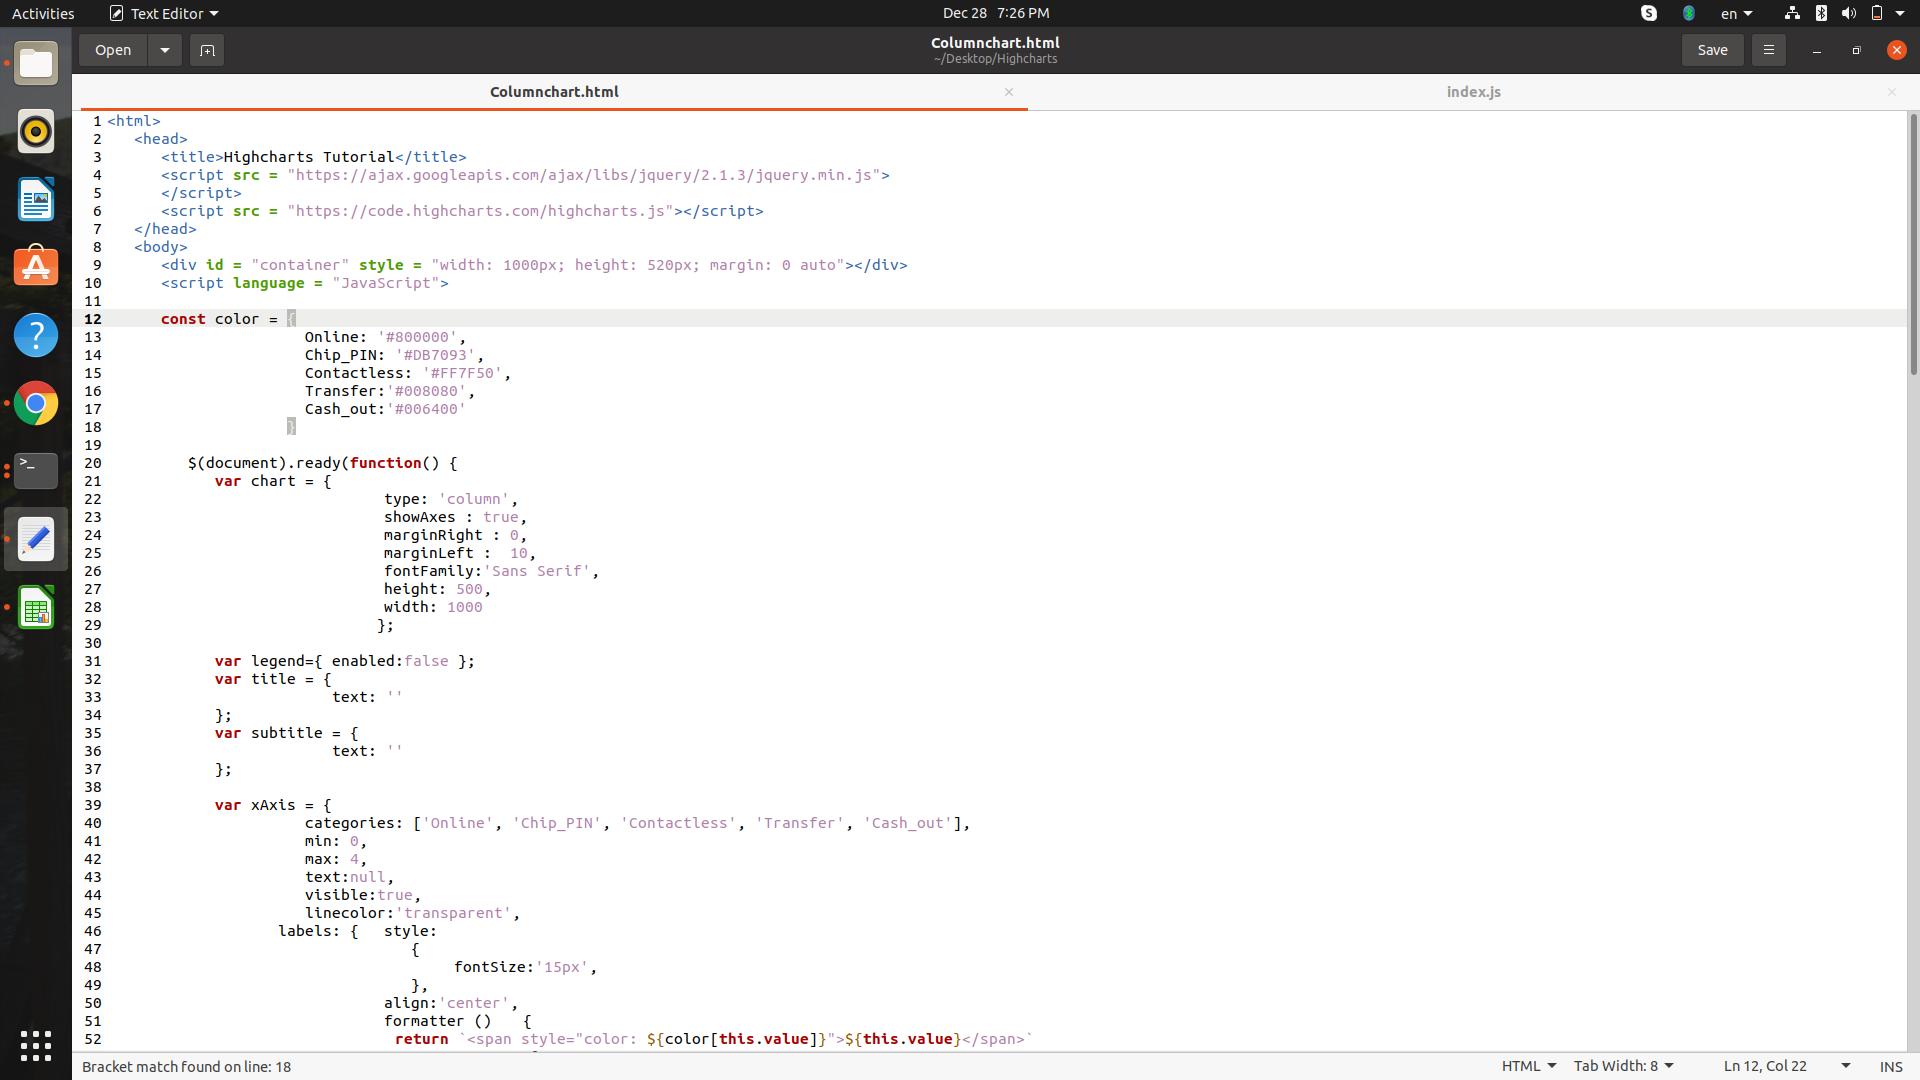1920x1080 pixels.
Task: Create a new document with toolbar icon
Action: pyautogui.click(x=207, y=50)
